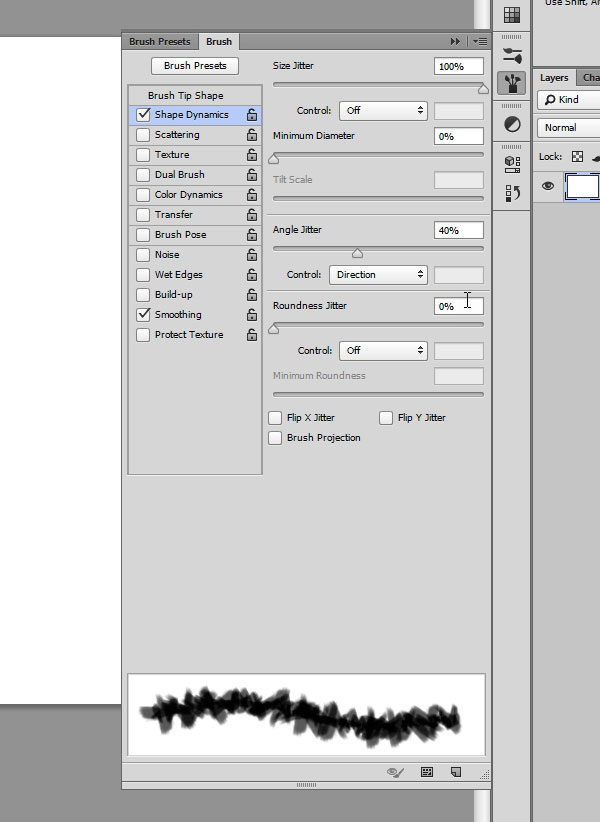Create new brush with page icon
The height and width of the screenshot is (822, 600).
[455, 772]
